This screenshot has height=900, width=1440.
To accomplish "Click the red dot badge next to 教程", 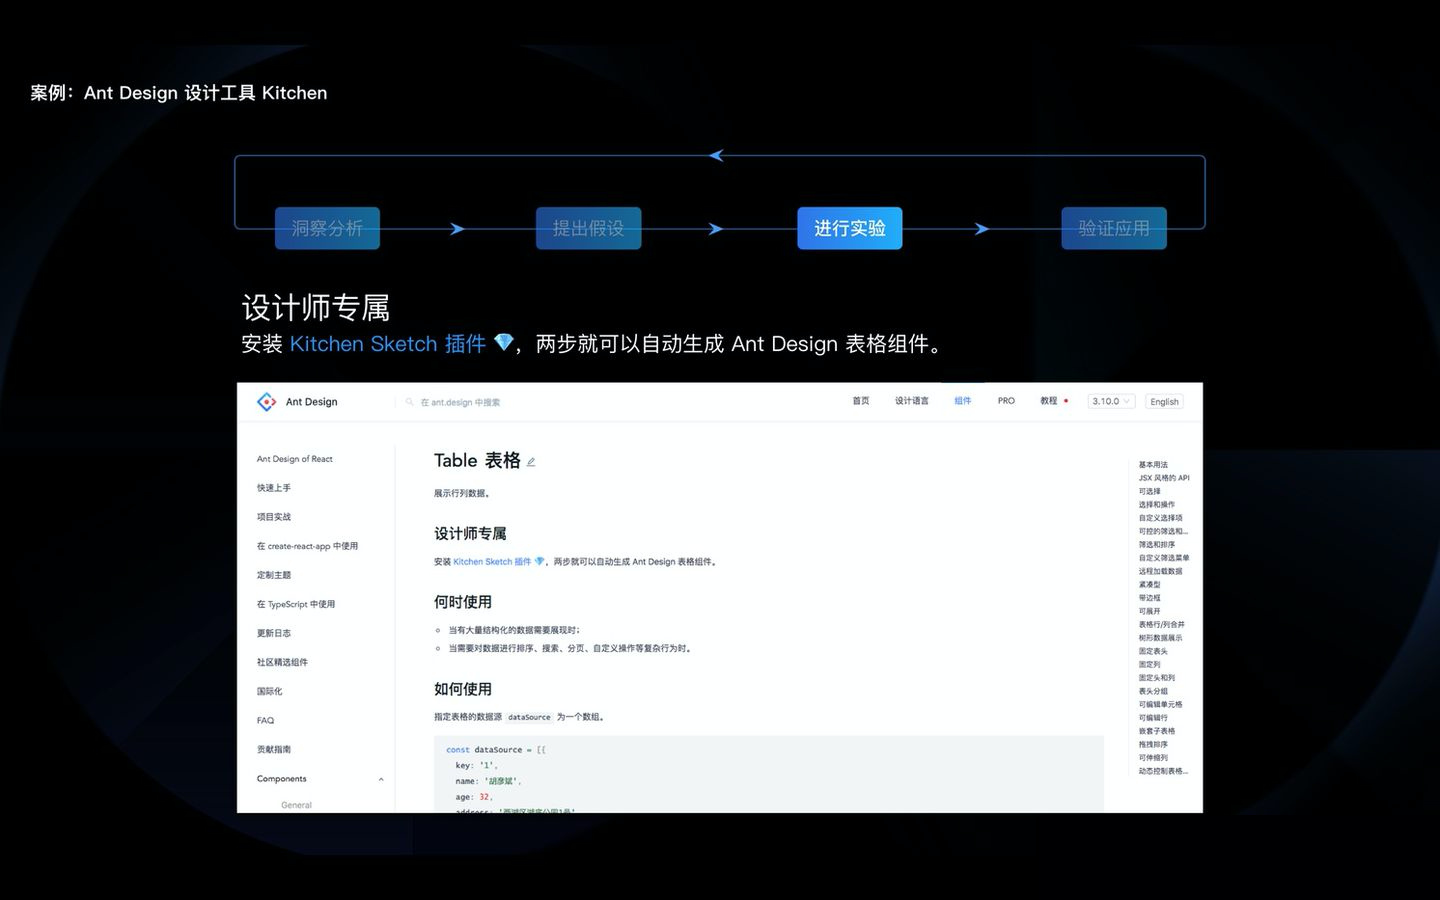I will [x=1066, y=399].
